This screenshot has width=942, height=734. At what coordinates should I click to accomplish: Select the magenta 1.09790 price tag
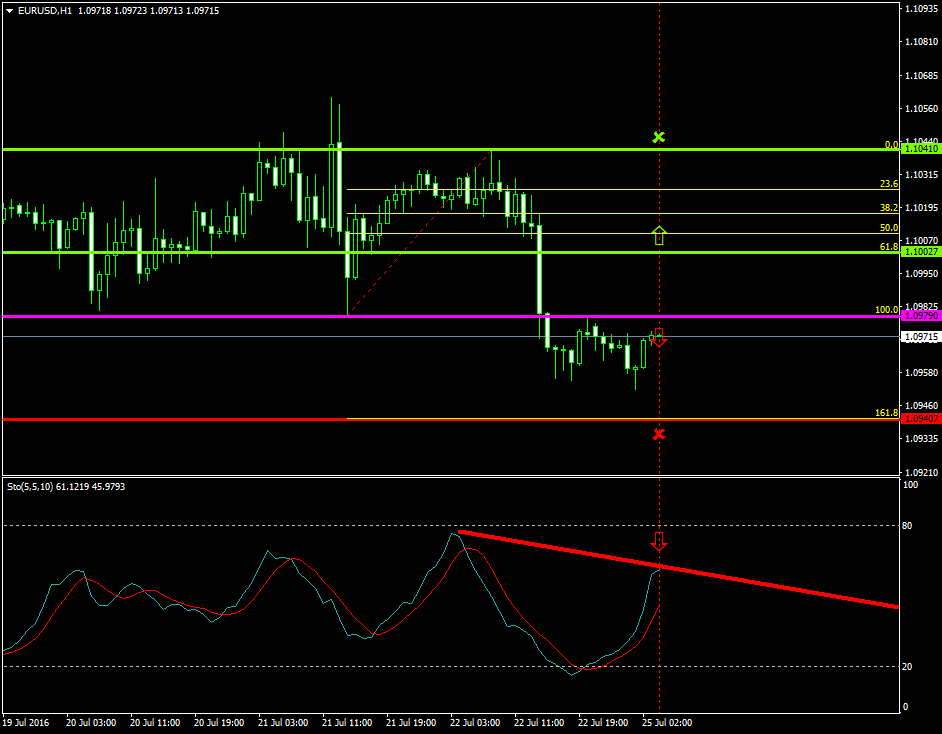click(x=920, y=316)
